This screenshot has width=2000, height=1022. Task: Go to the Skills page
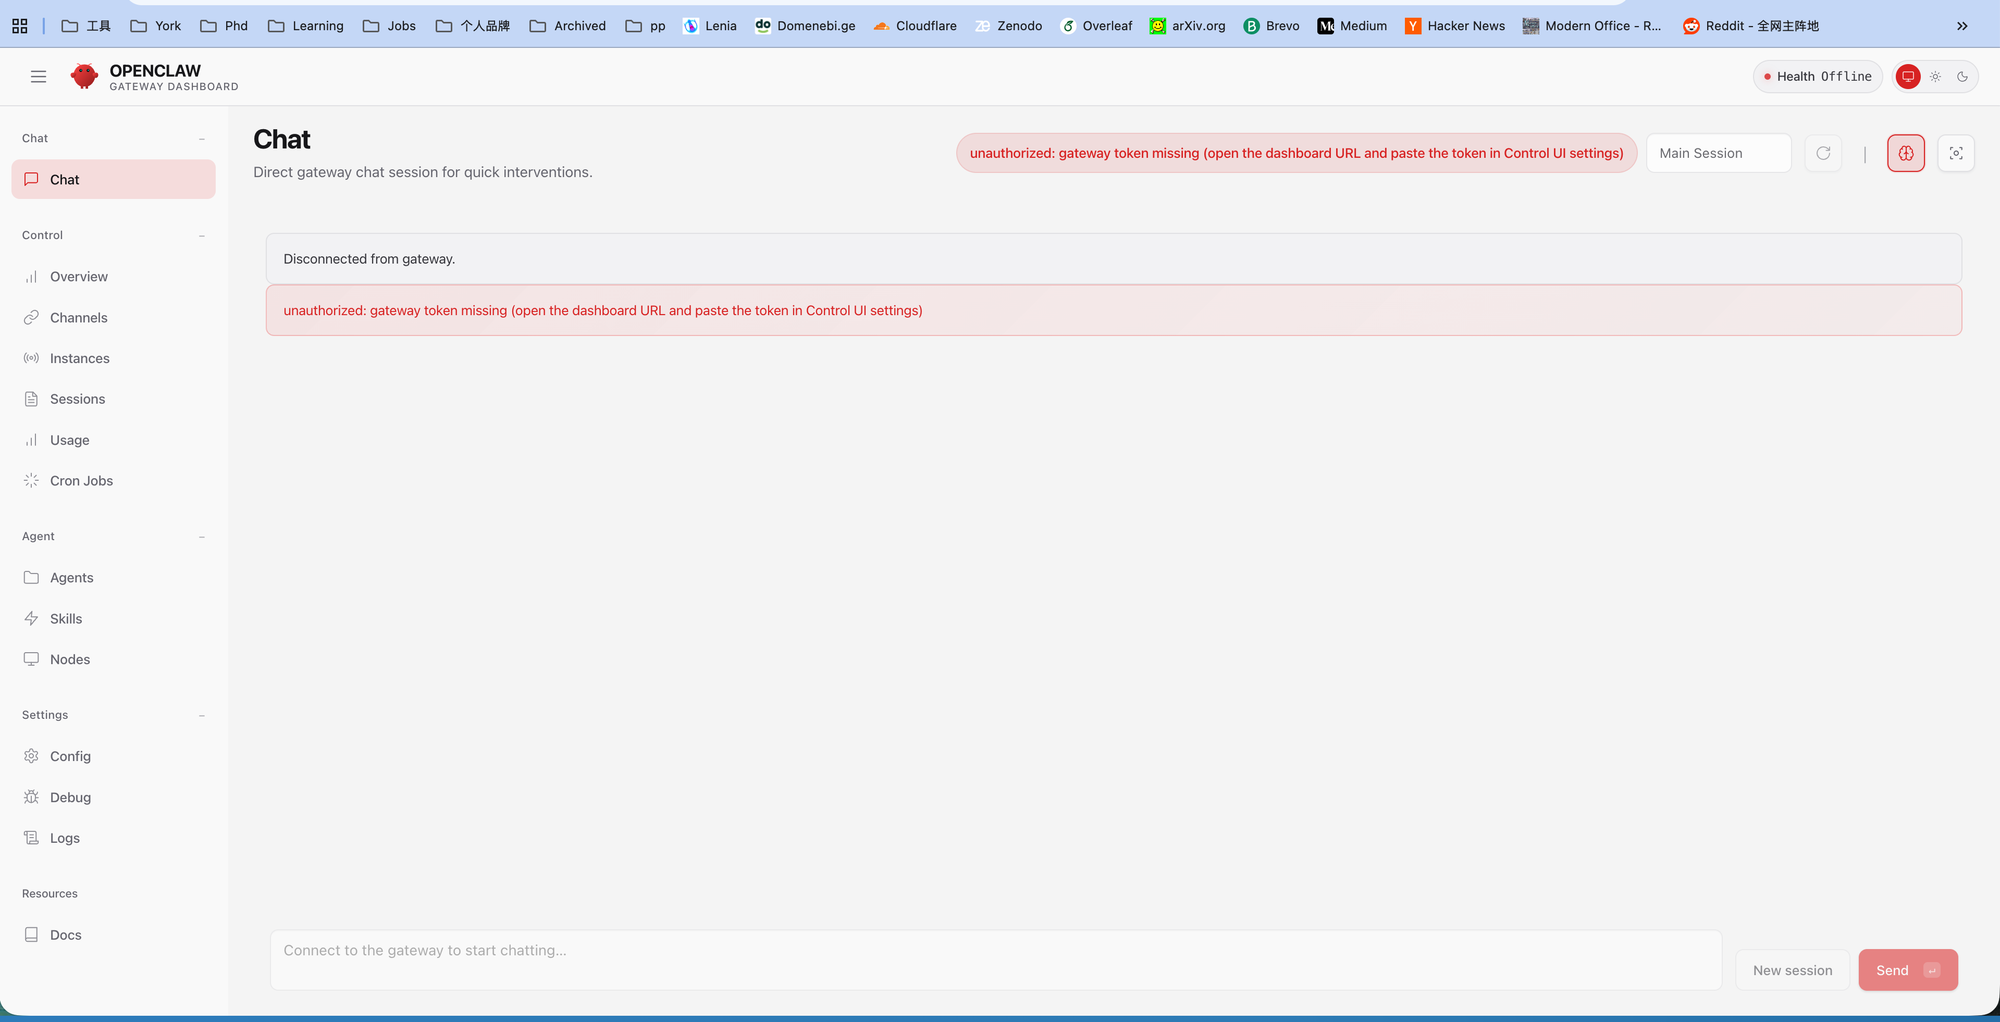66,619
